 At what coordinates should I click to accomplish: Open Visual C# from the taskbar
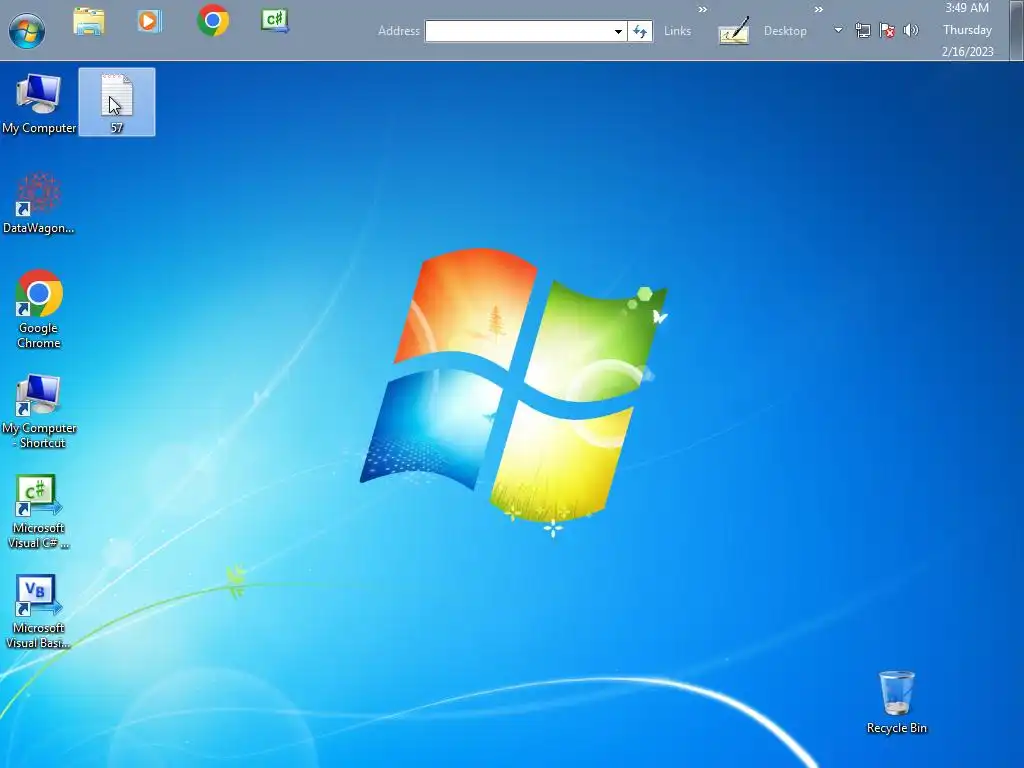click(x=275, y=21)
